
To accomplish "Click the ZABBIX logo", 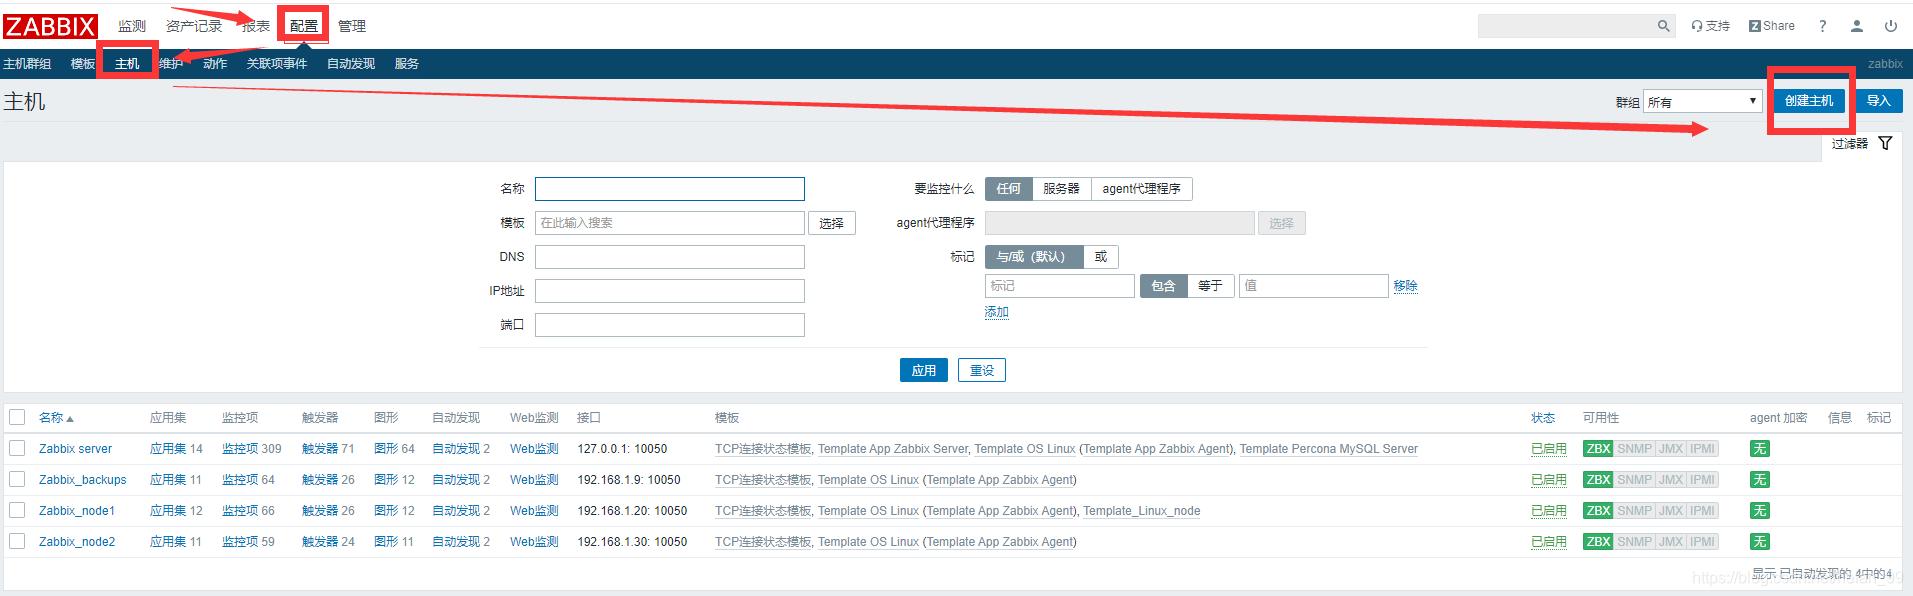I will [50, 26].
